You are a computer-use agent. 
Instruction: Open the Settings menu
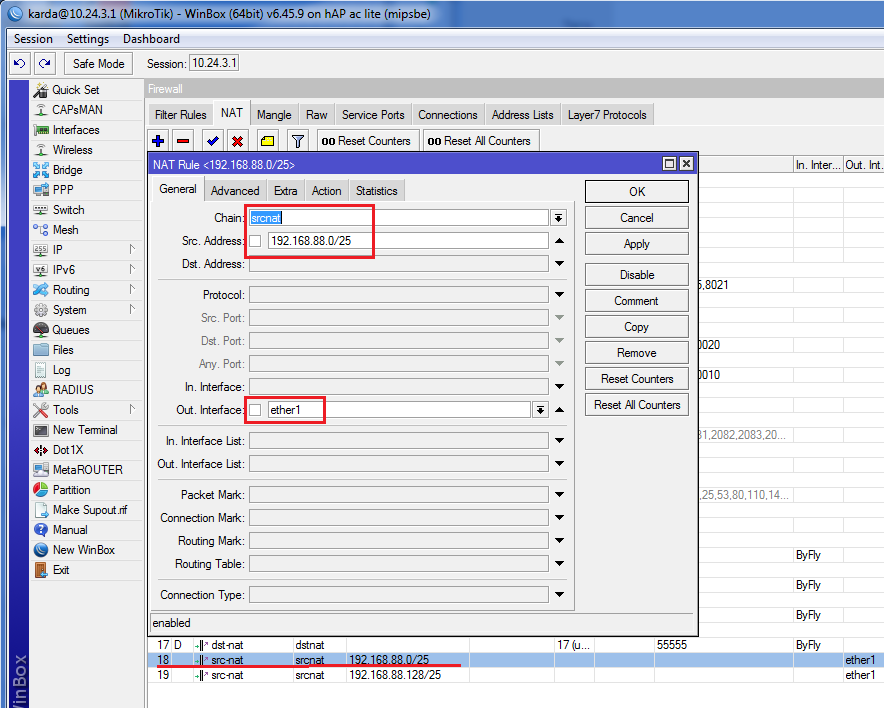pos(88,39)
